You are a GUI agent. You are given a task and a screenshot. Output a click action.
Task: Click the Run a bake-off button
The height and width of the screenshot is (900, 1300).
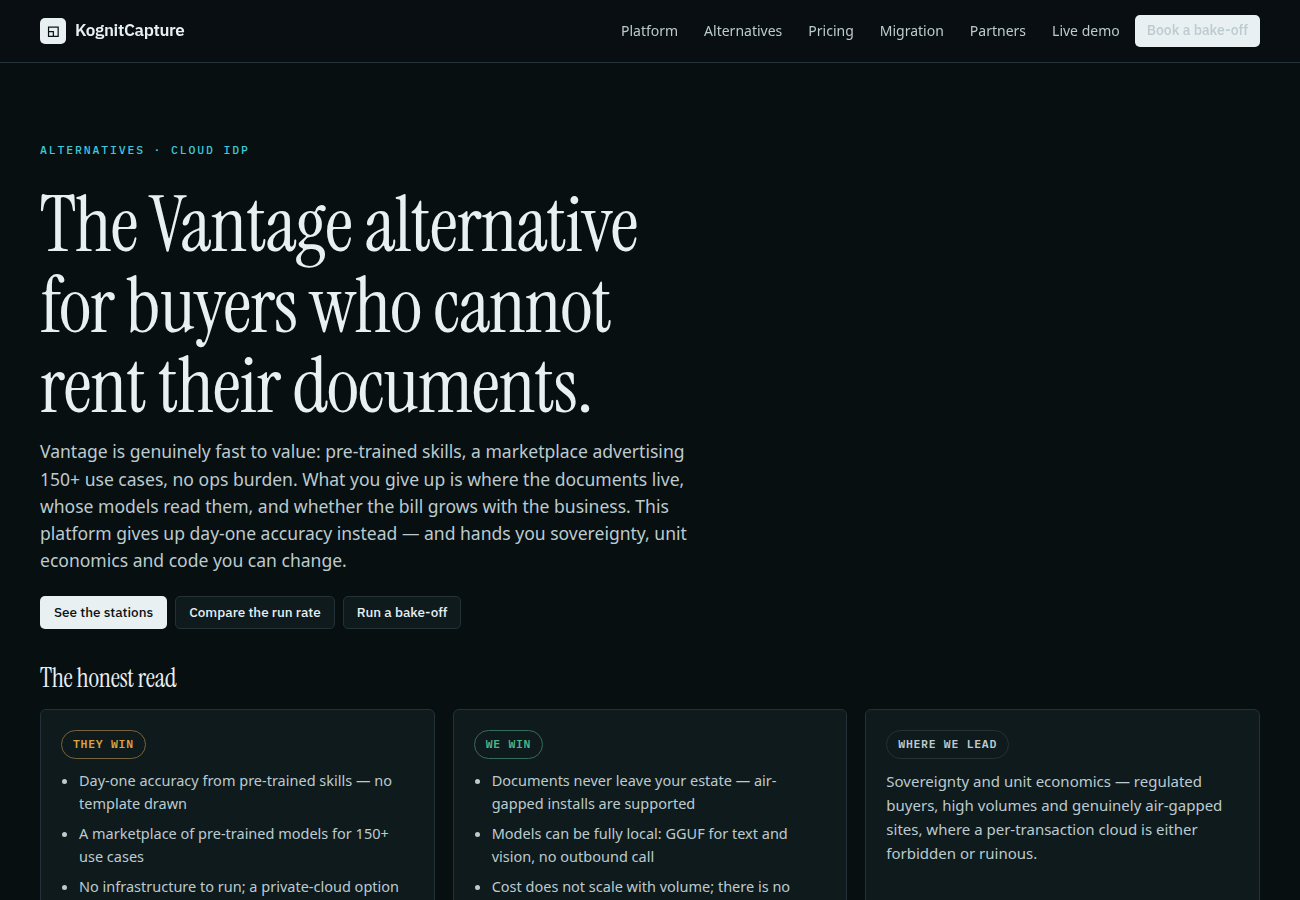coord(402,613)
